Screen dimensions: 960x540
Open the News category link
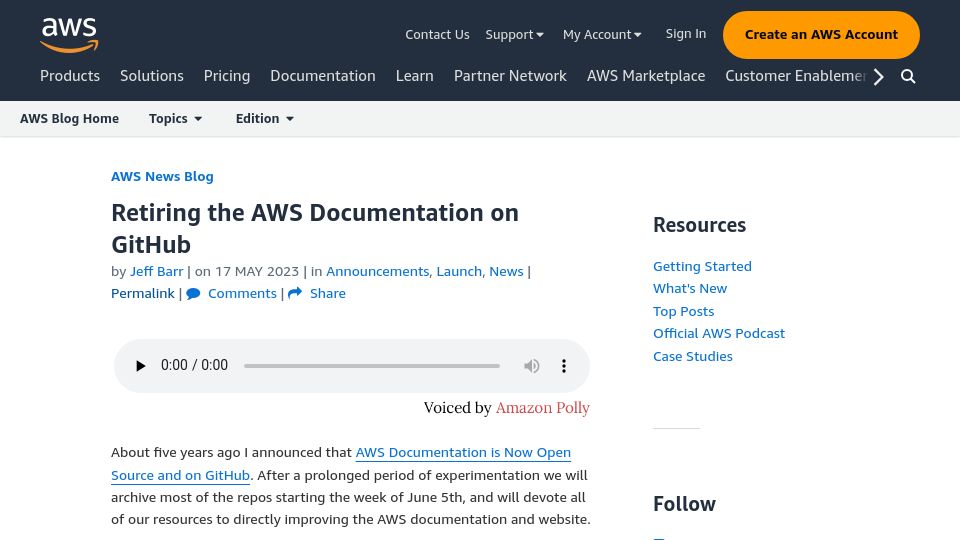pos(506,271)
